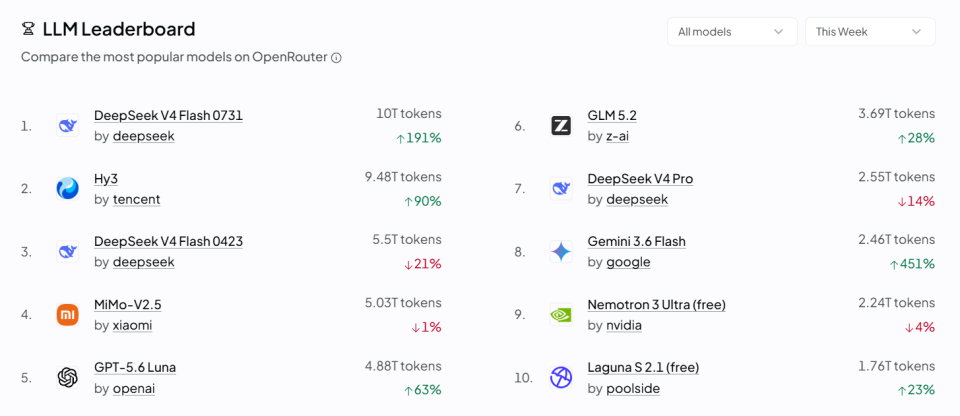Visit the tencent provider link
The height and width of the screenshot is (416, 960).
[137, 199]
